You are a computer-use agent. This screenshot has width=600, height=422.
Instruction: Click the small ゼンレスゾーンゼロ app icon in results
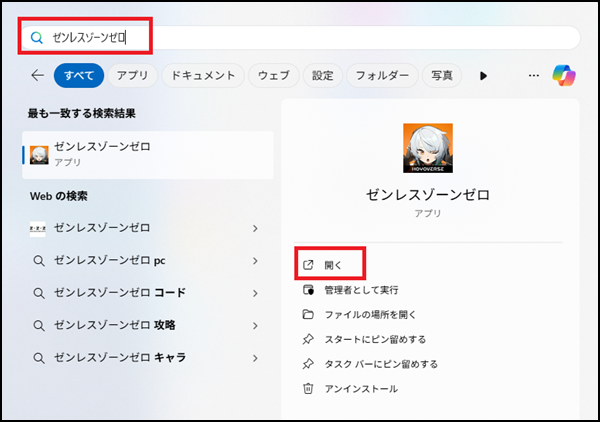tap(39, 155)
